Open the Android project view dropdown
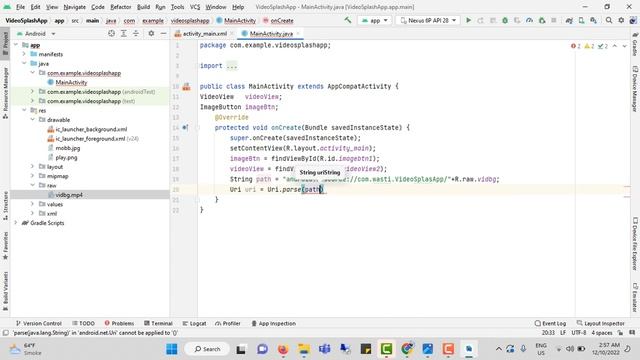This screenshot has height=360, width=640. pyautogui.click(x=36, y=33)
